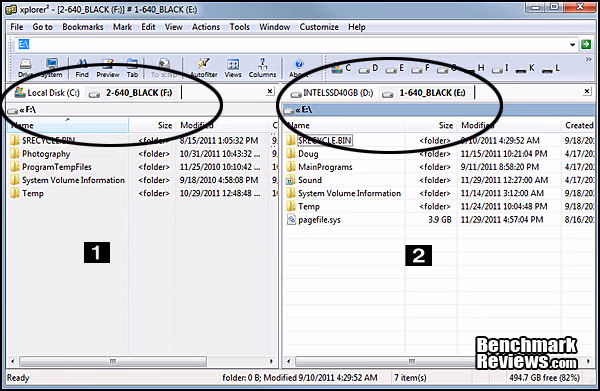Image resolution: width=600 pixels, height=391 pixels.
Task: Switch to the INTELSSD40GB (D:) tab
Action: (x=331, y=93)
